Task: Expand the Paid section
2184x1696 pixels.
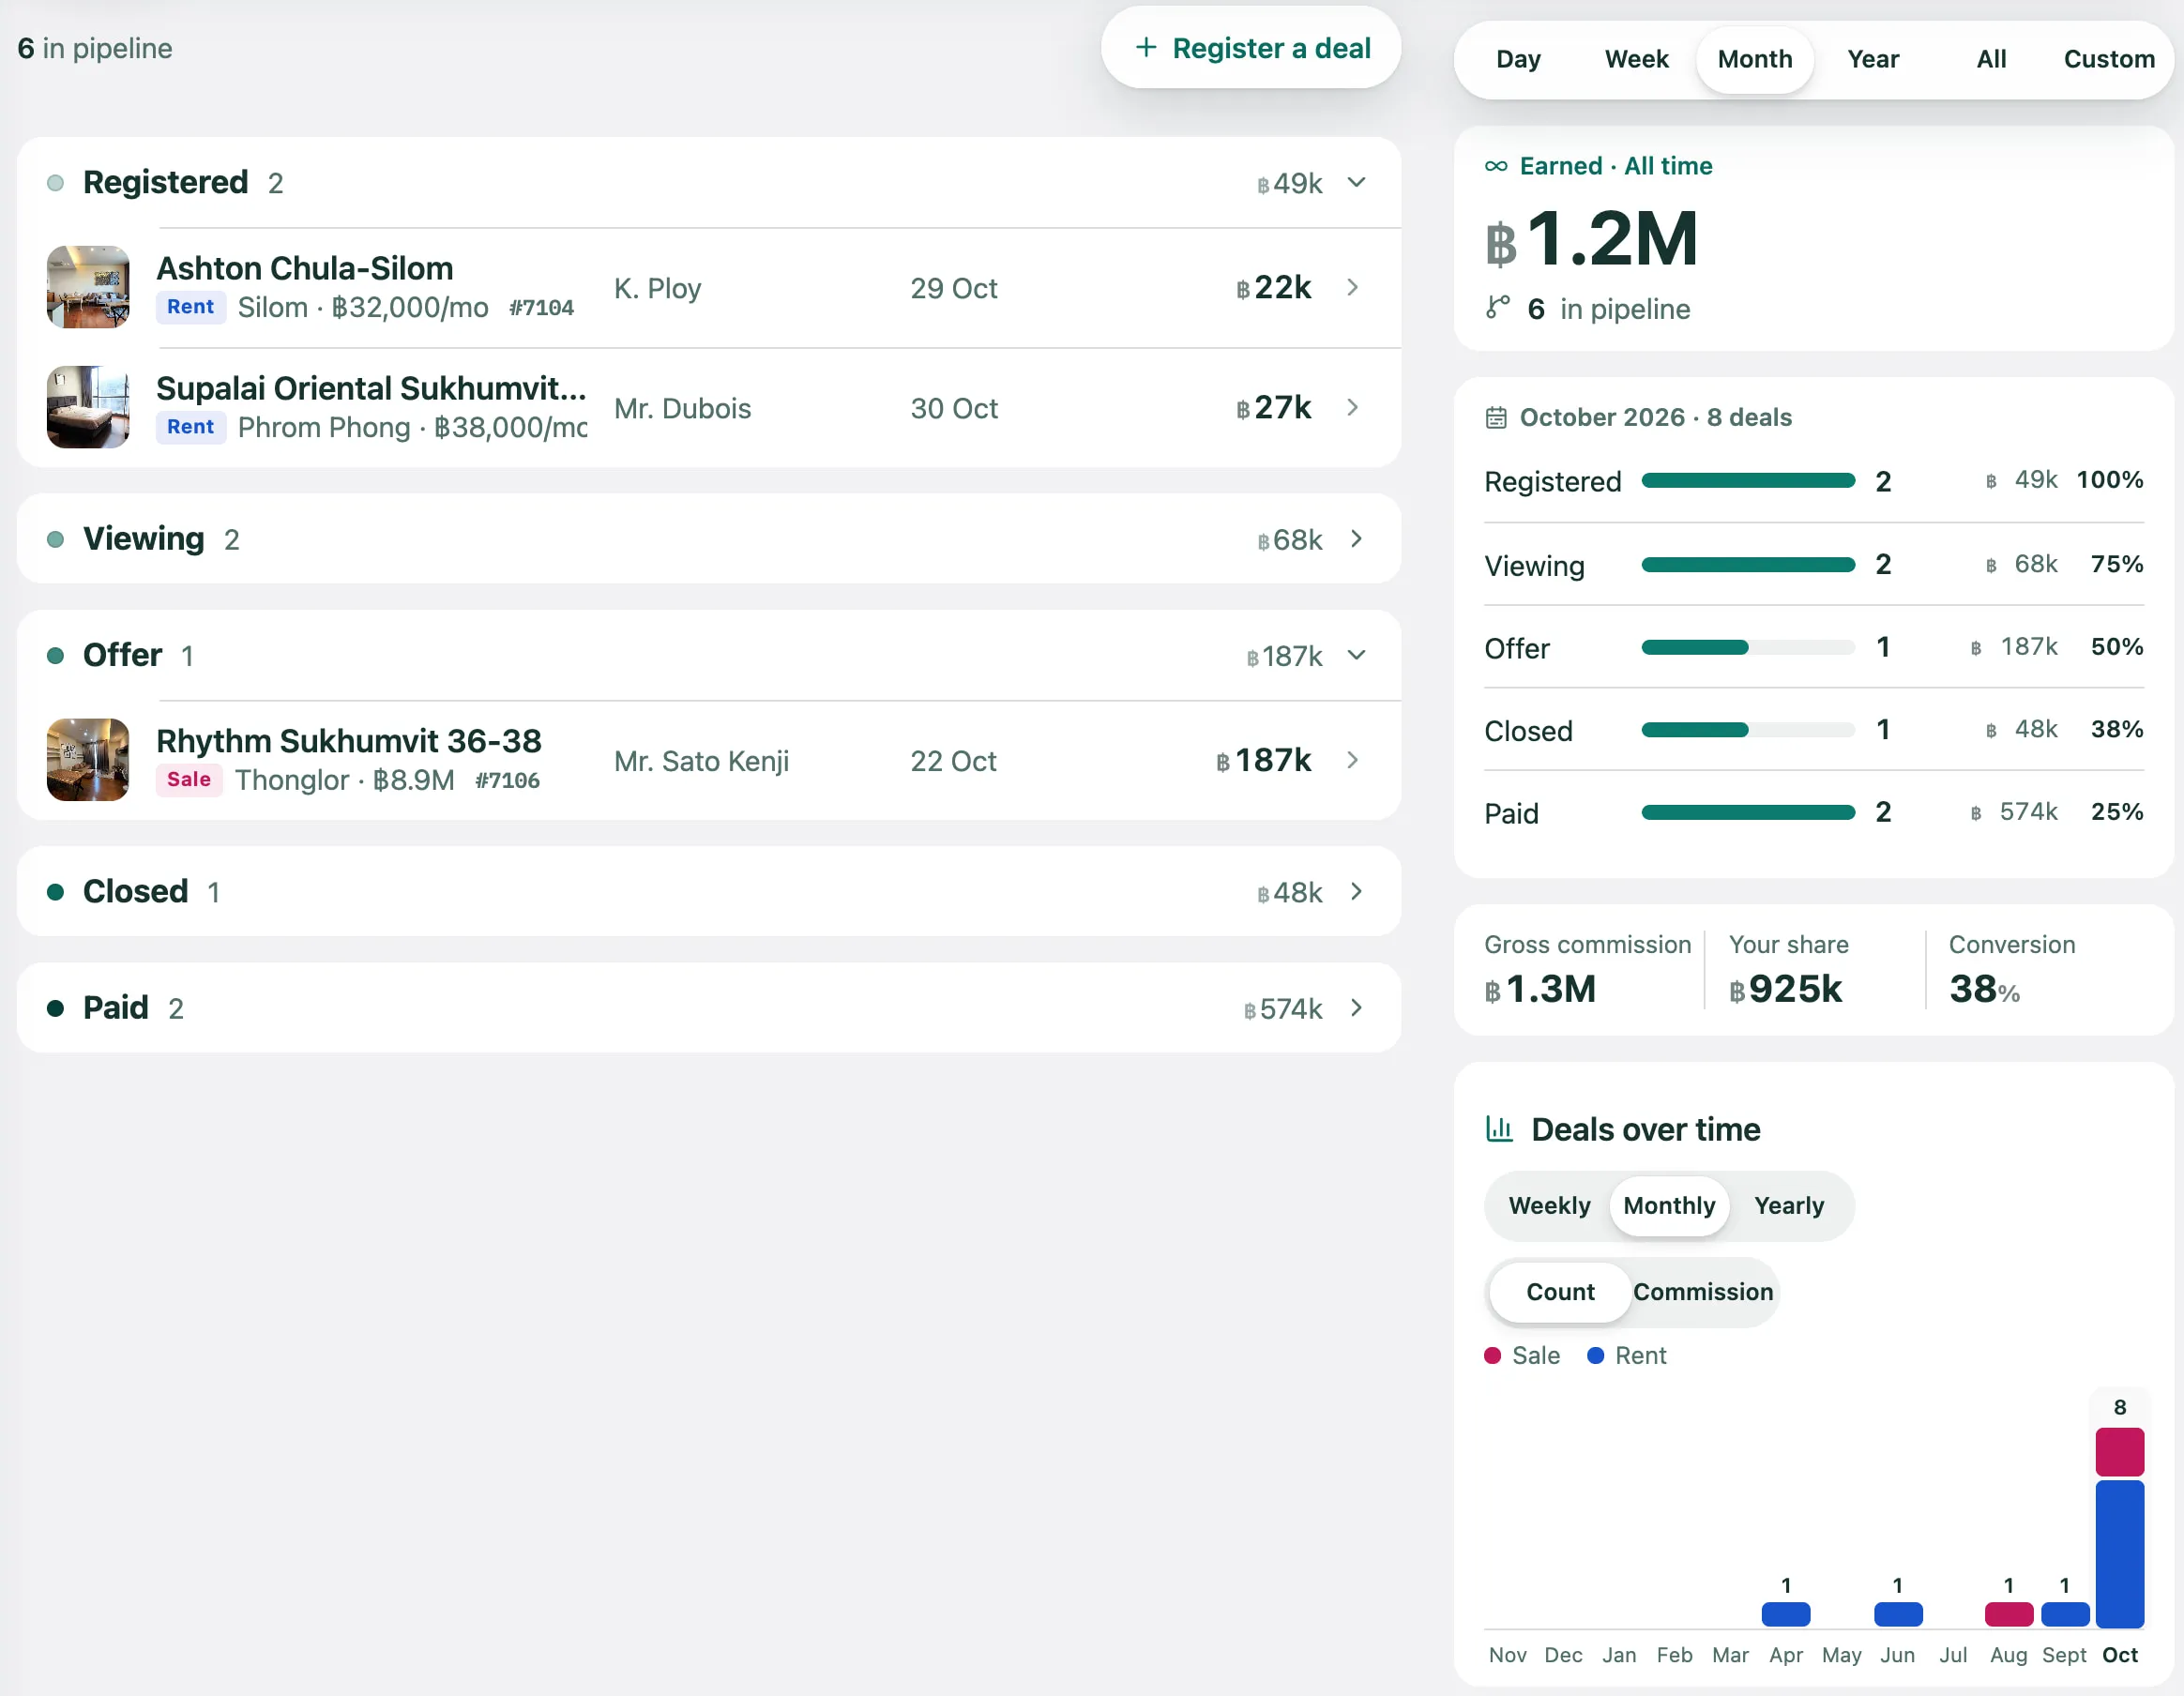Action: point(1357,1008)
